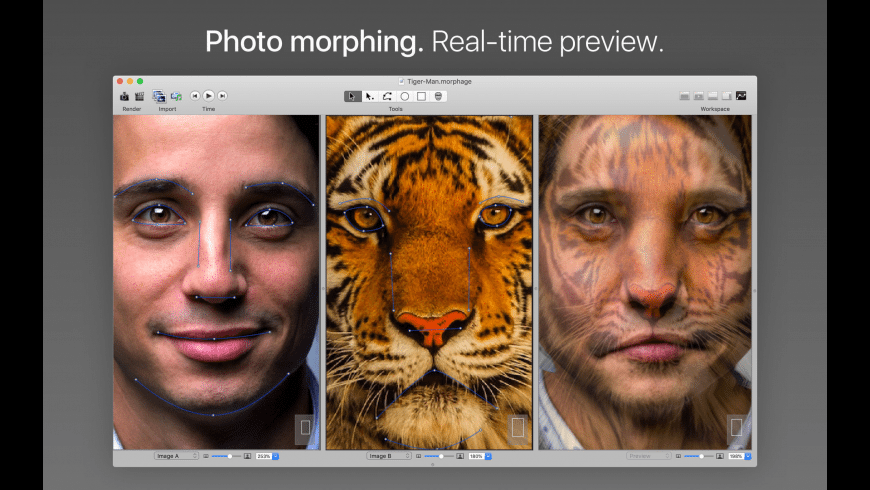The image size is (870, 490).
Task: Select the arrow selection tool
Action: coord(352,96)
